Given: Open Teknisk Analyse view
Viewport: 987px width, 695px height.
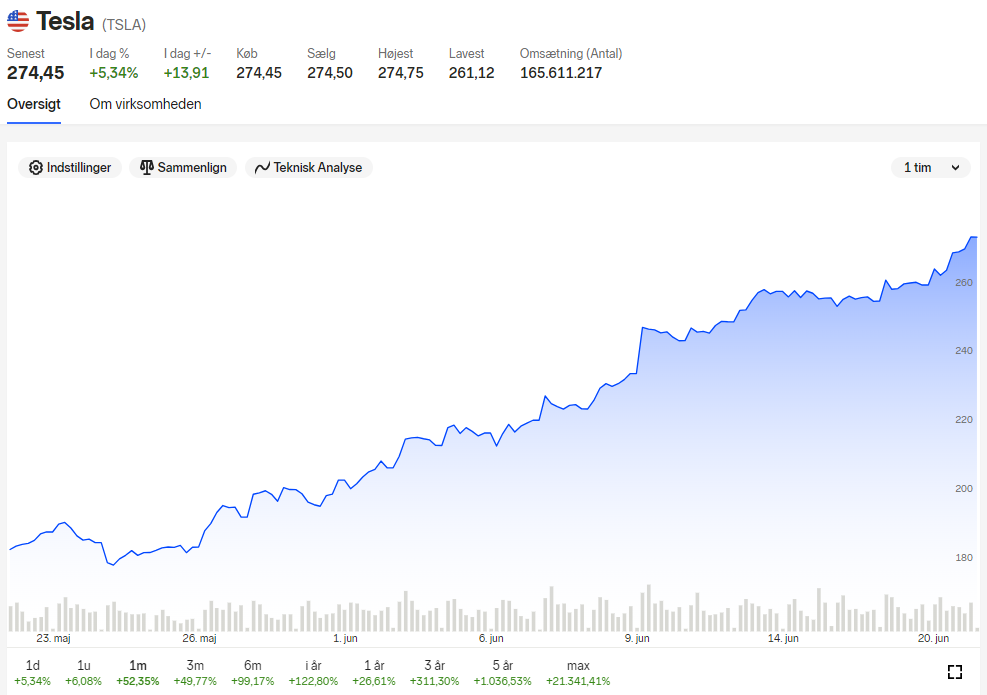Looking at the screenshot, I should pyautogui.click(x=308, y=167).
